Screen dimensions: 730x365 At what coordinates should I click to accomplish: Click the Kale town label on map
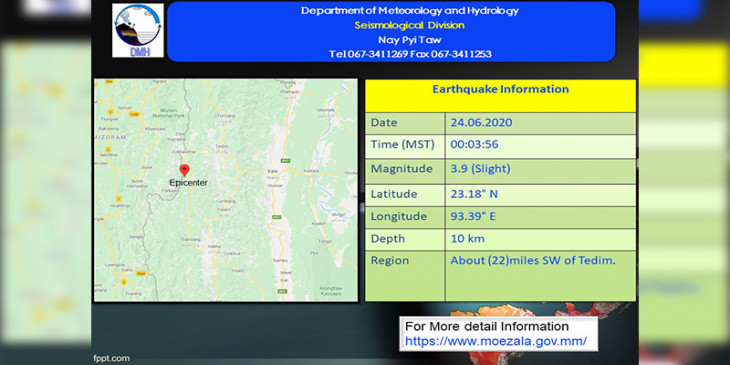(x=273, y=172)
